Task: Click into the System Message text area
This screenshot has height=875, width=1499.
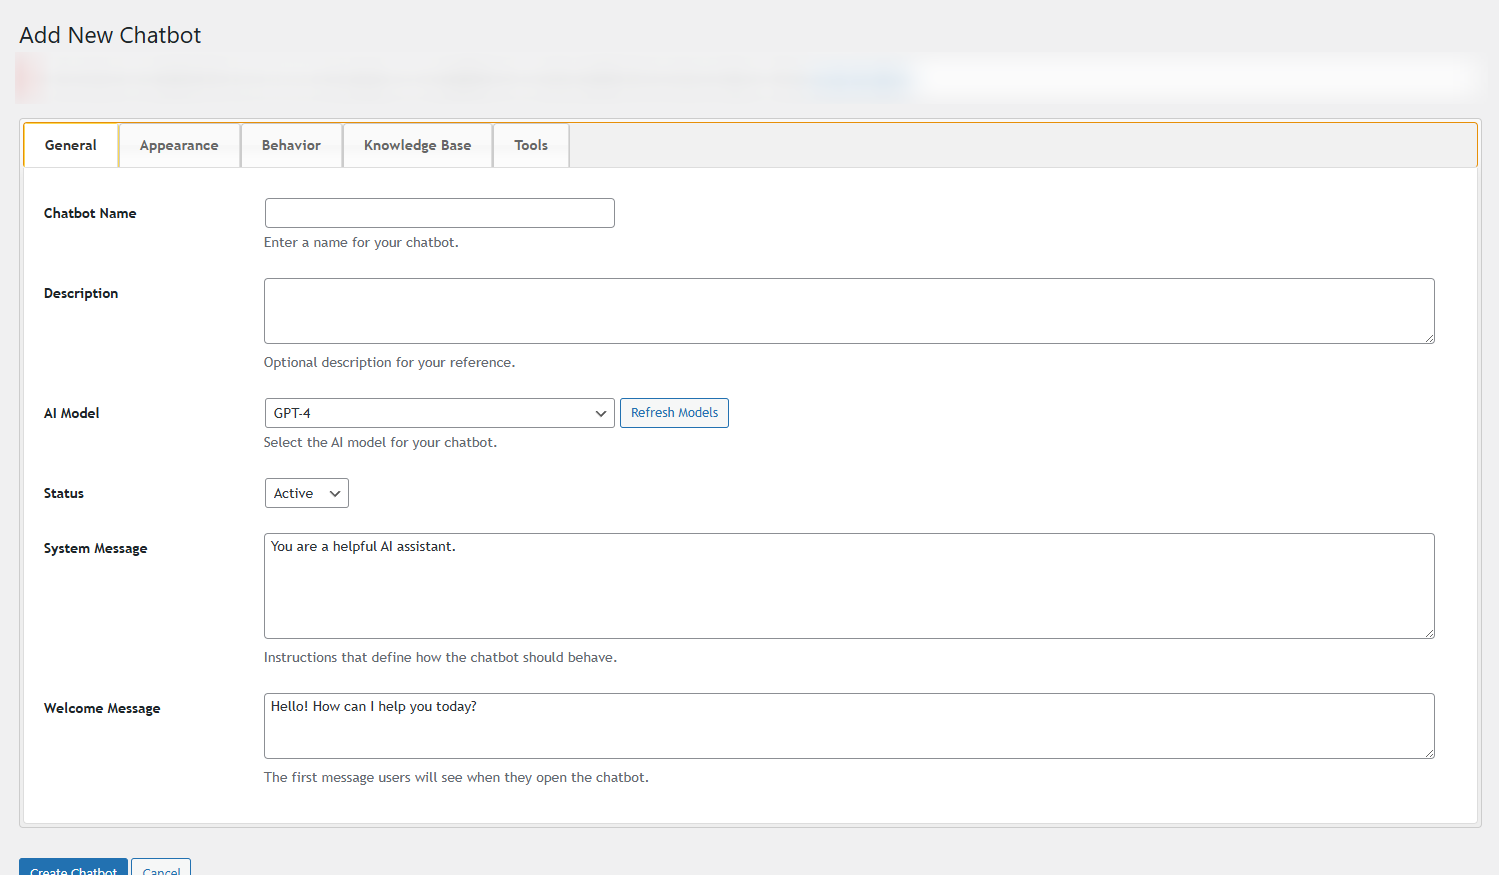Action: [848, 586]
